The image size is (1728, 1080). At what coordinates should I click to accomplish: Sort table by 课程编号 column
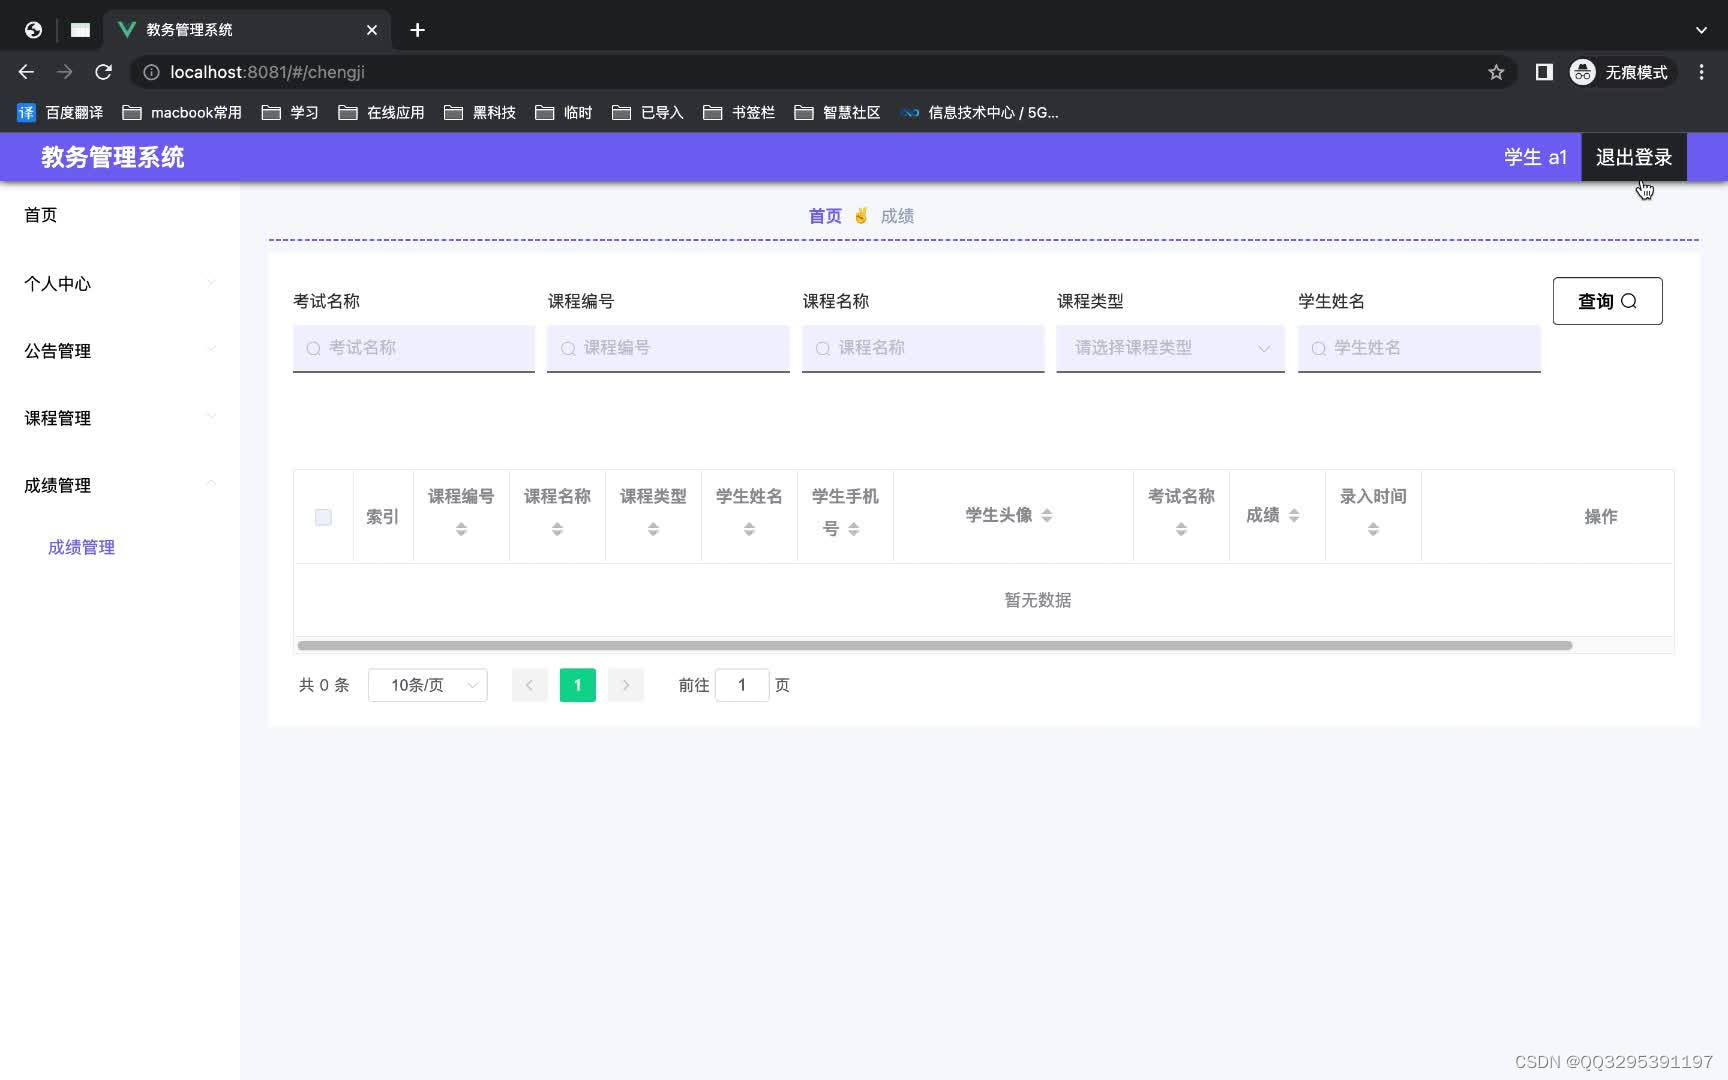point(461,529)
